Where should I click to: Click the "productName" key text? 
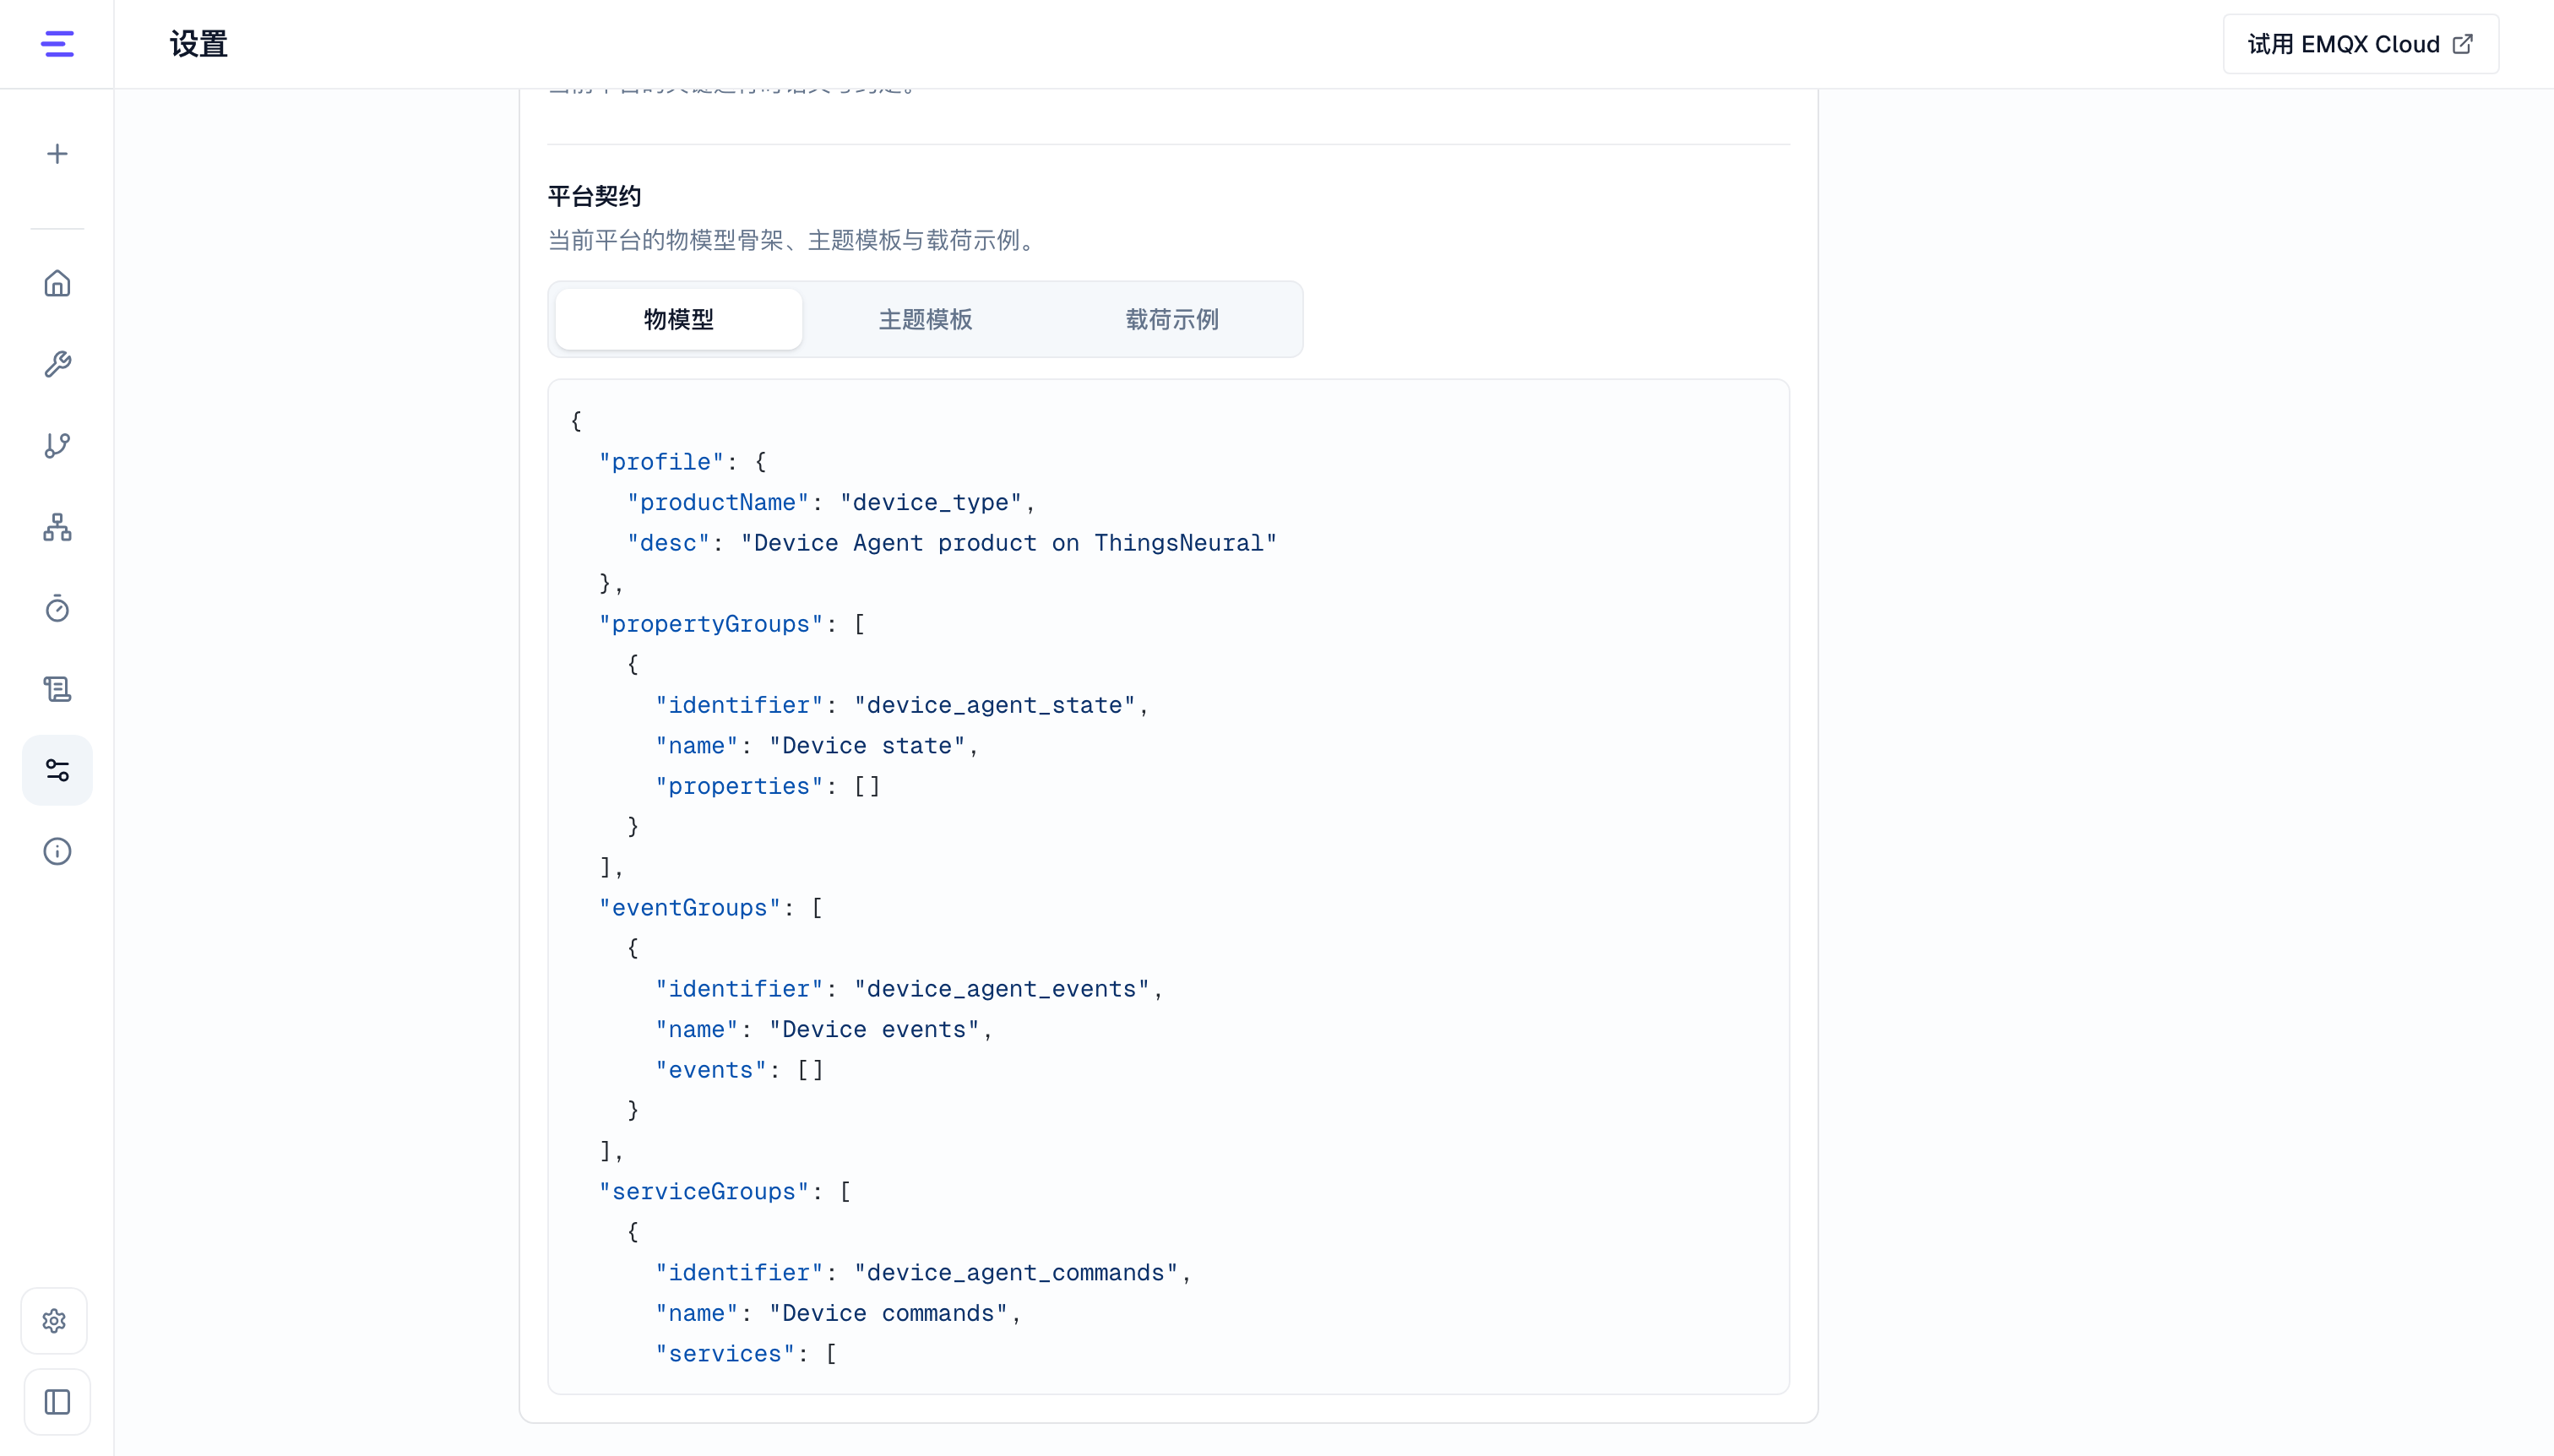[x=717, y=502]
